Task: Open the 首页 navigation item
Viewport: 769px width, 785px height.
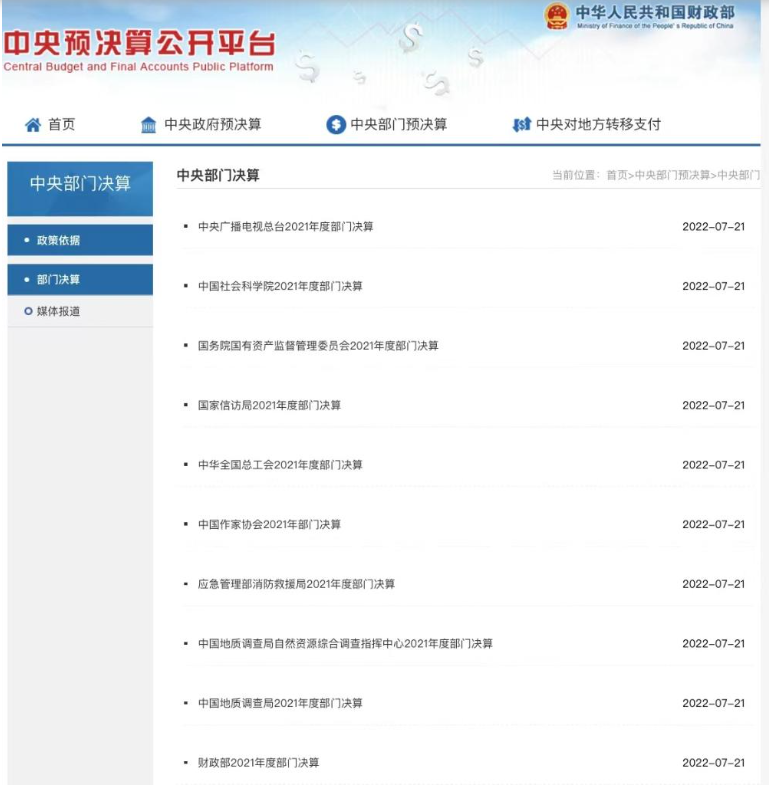Action: click(x=62, y=124)
